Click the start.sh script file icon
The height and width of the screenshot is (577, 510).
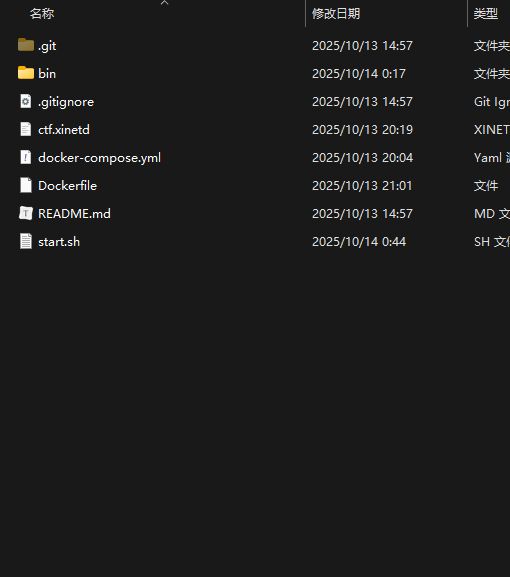pos(26,241)
